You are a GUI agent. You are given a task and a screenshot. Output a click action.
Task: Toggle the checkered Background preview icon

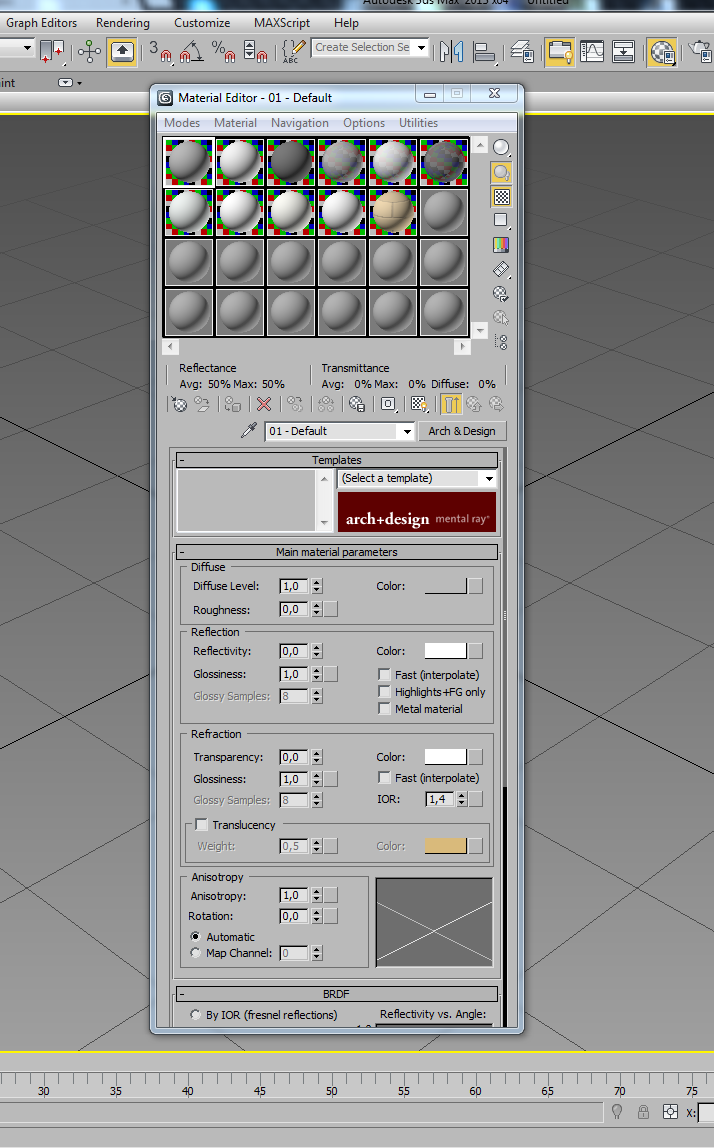[x=502, y=197]
